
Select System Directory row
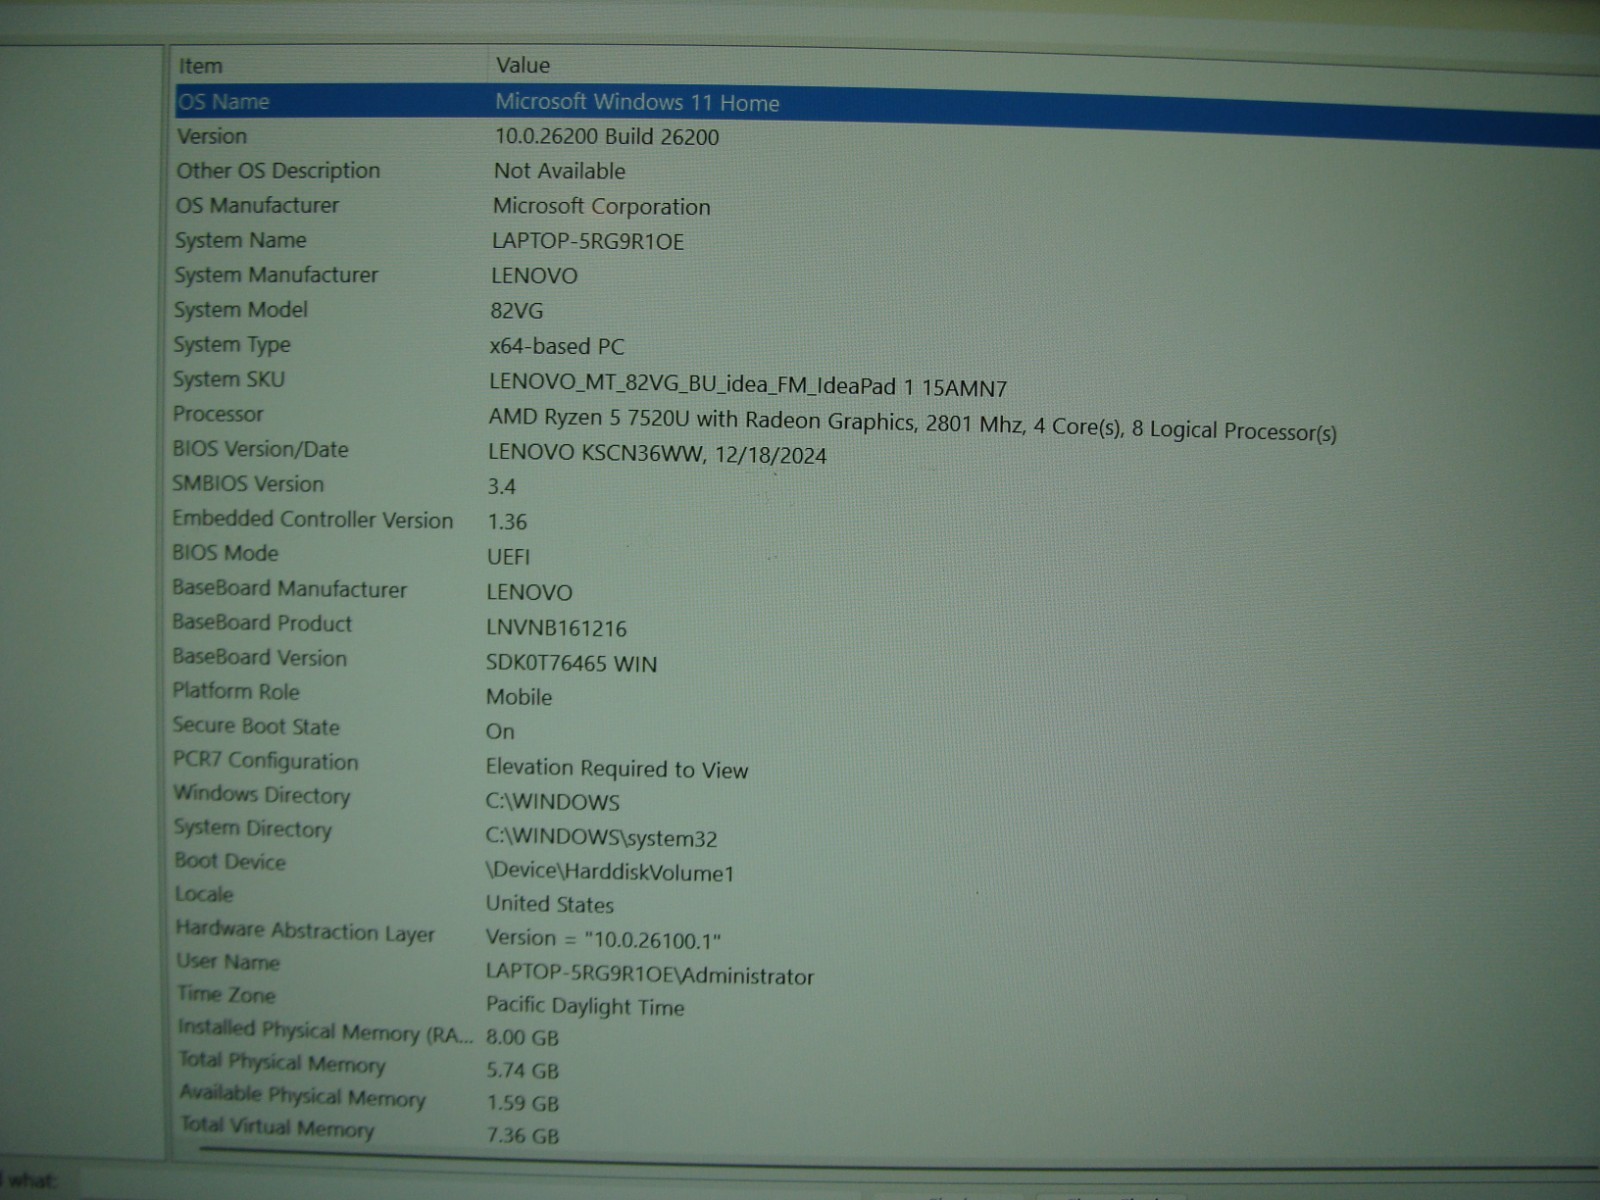253,828
